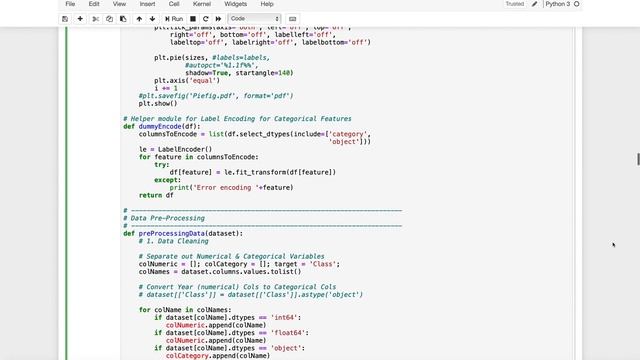Image resolution: width=640 pixels, height=360 pixels.
Task: Click 'colNames = dataset.columns.values.tolist()' line
Action: pyautogui.click(x=220, y=272)
